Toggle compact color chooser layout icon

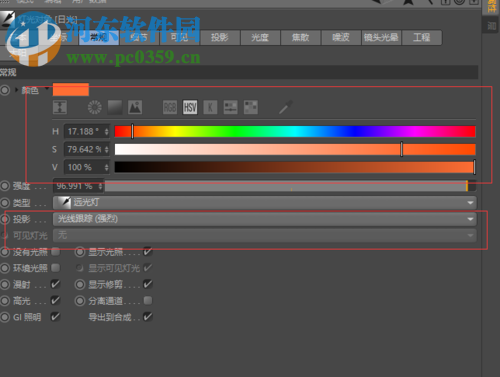click(x=60, y=107)
